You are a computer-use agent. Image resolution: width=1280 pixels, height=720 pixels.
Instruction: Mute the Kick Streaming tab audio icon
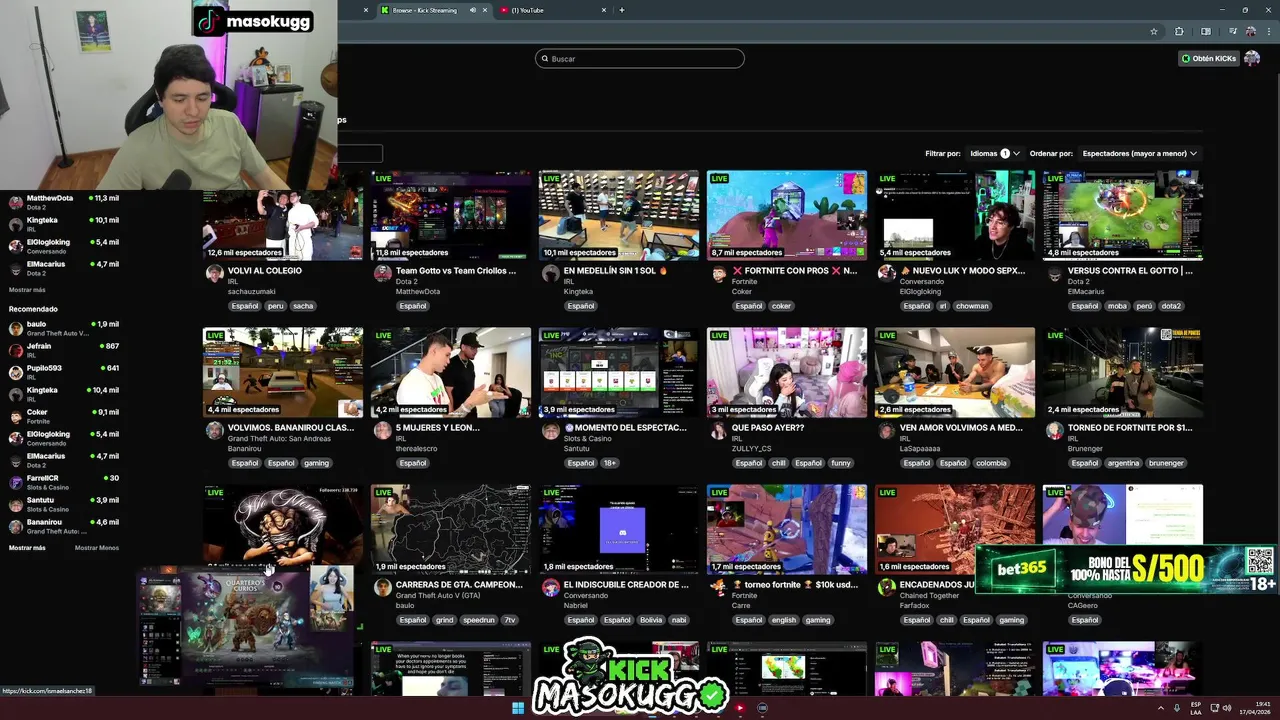click(473, 10)
